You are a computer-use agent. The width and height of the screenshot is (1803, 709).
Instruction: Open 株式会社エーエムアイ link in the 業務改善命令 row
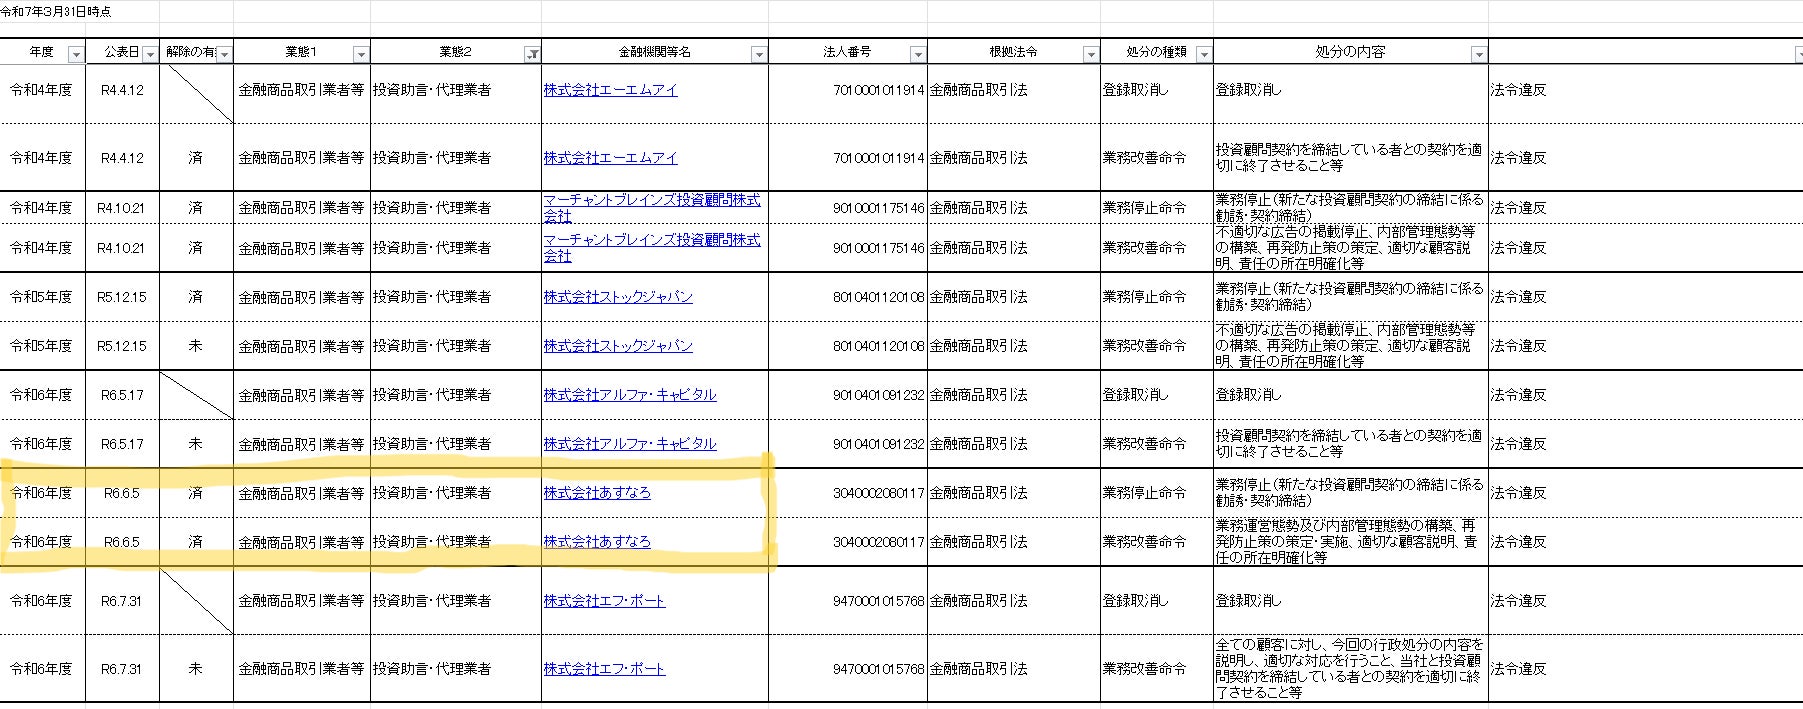click(x=610, y=158)
